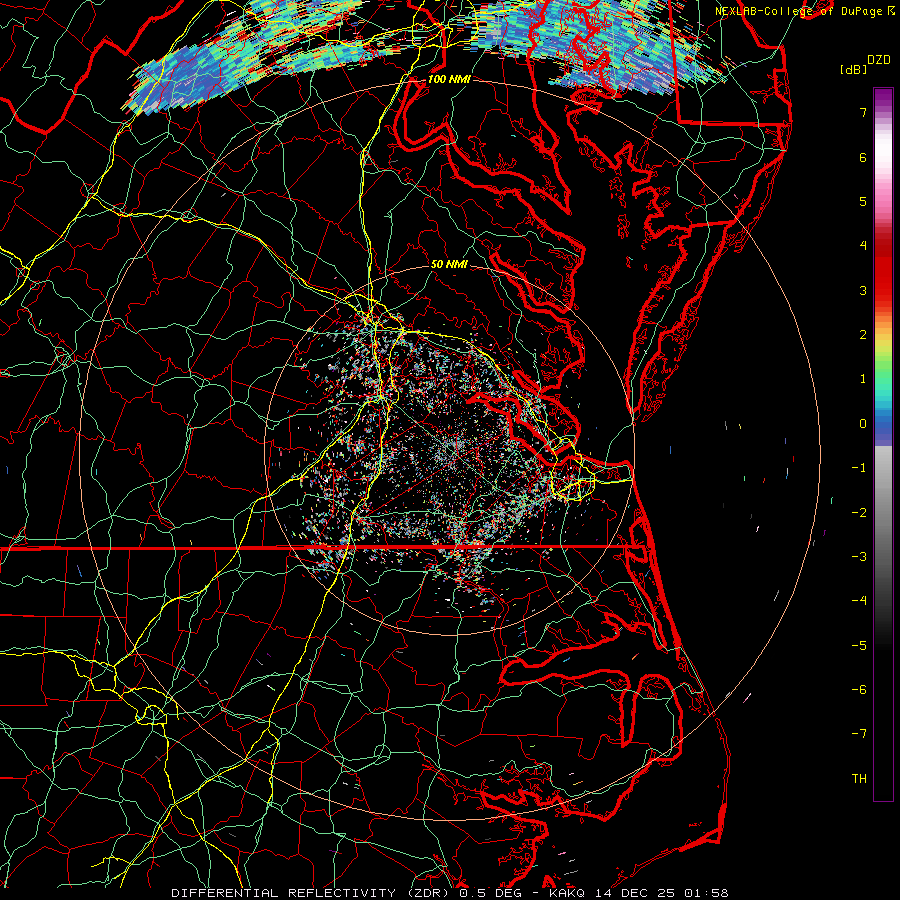Select the "4" value on the legend
This screenshot has width=900, height=900.
[x=863, y=246]
